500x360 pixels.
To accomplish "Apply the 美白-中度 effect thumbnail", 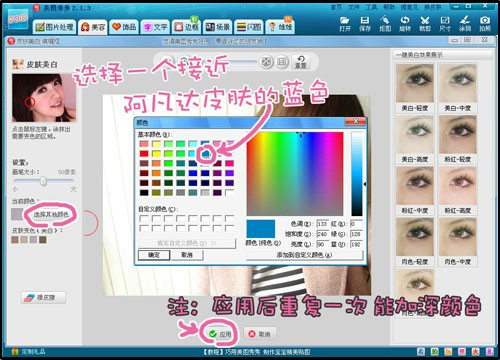I will [457, 83].
